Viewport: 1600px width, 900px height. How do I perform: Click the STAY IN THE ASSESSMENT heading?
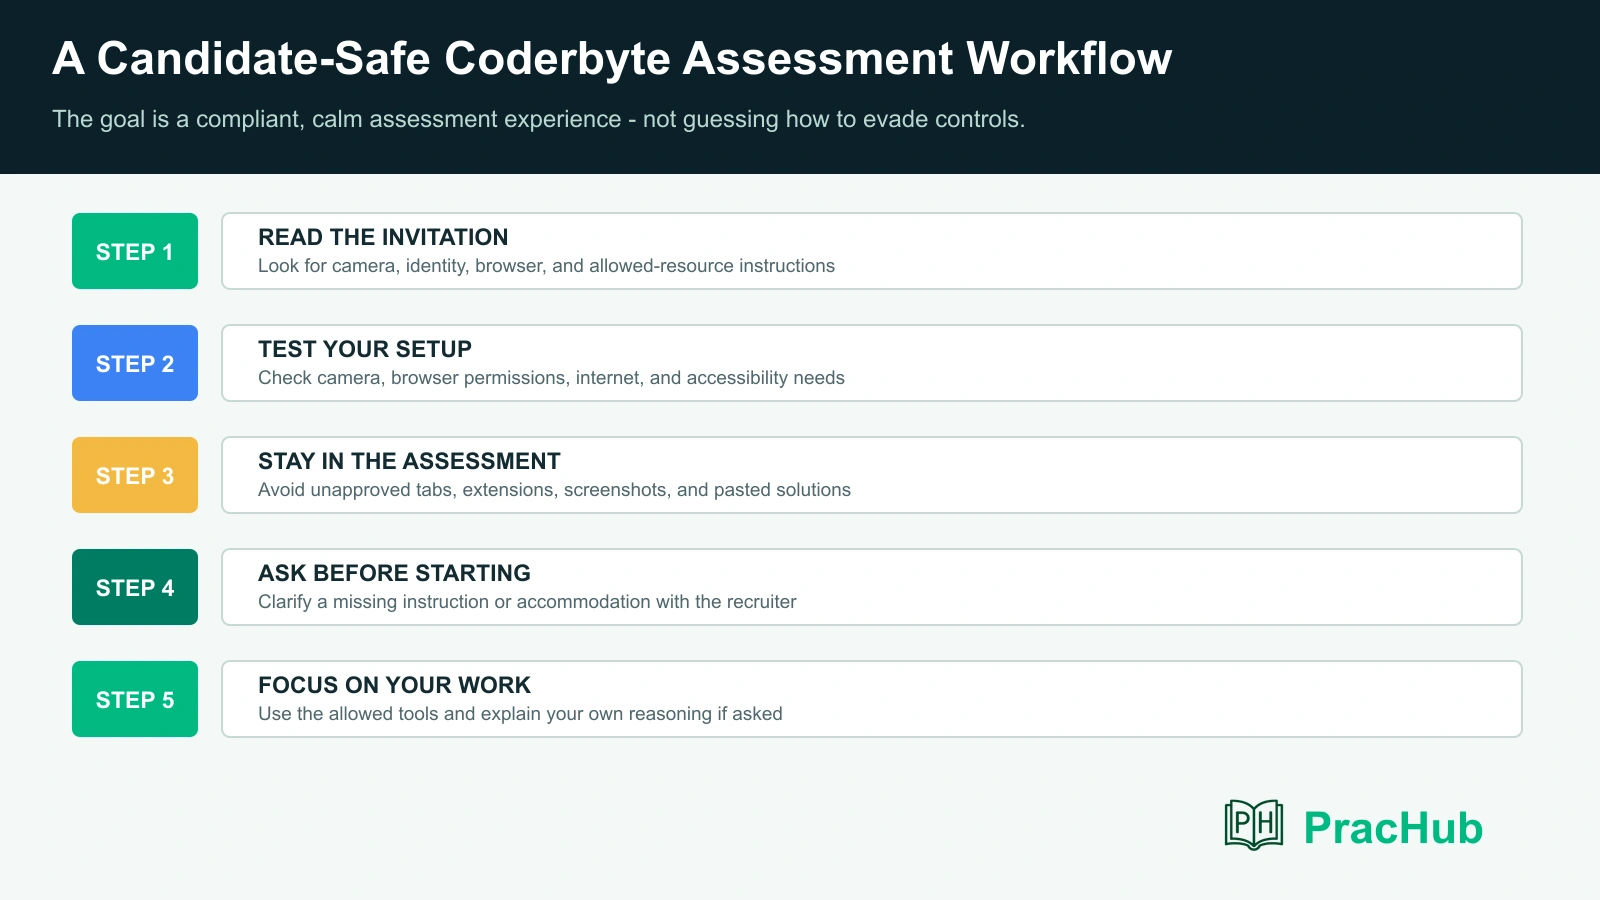pyautogui.click(x=409, y=461)
